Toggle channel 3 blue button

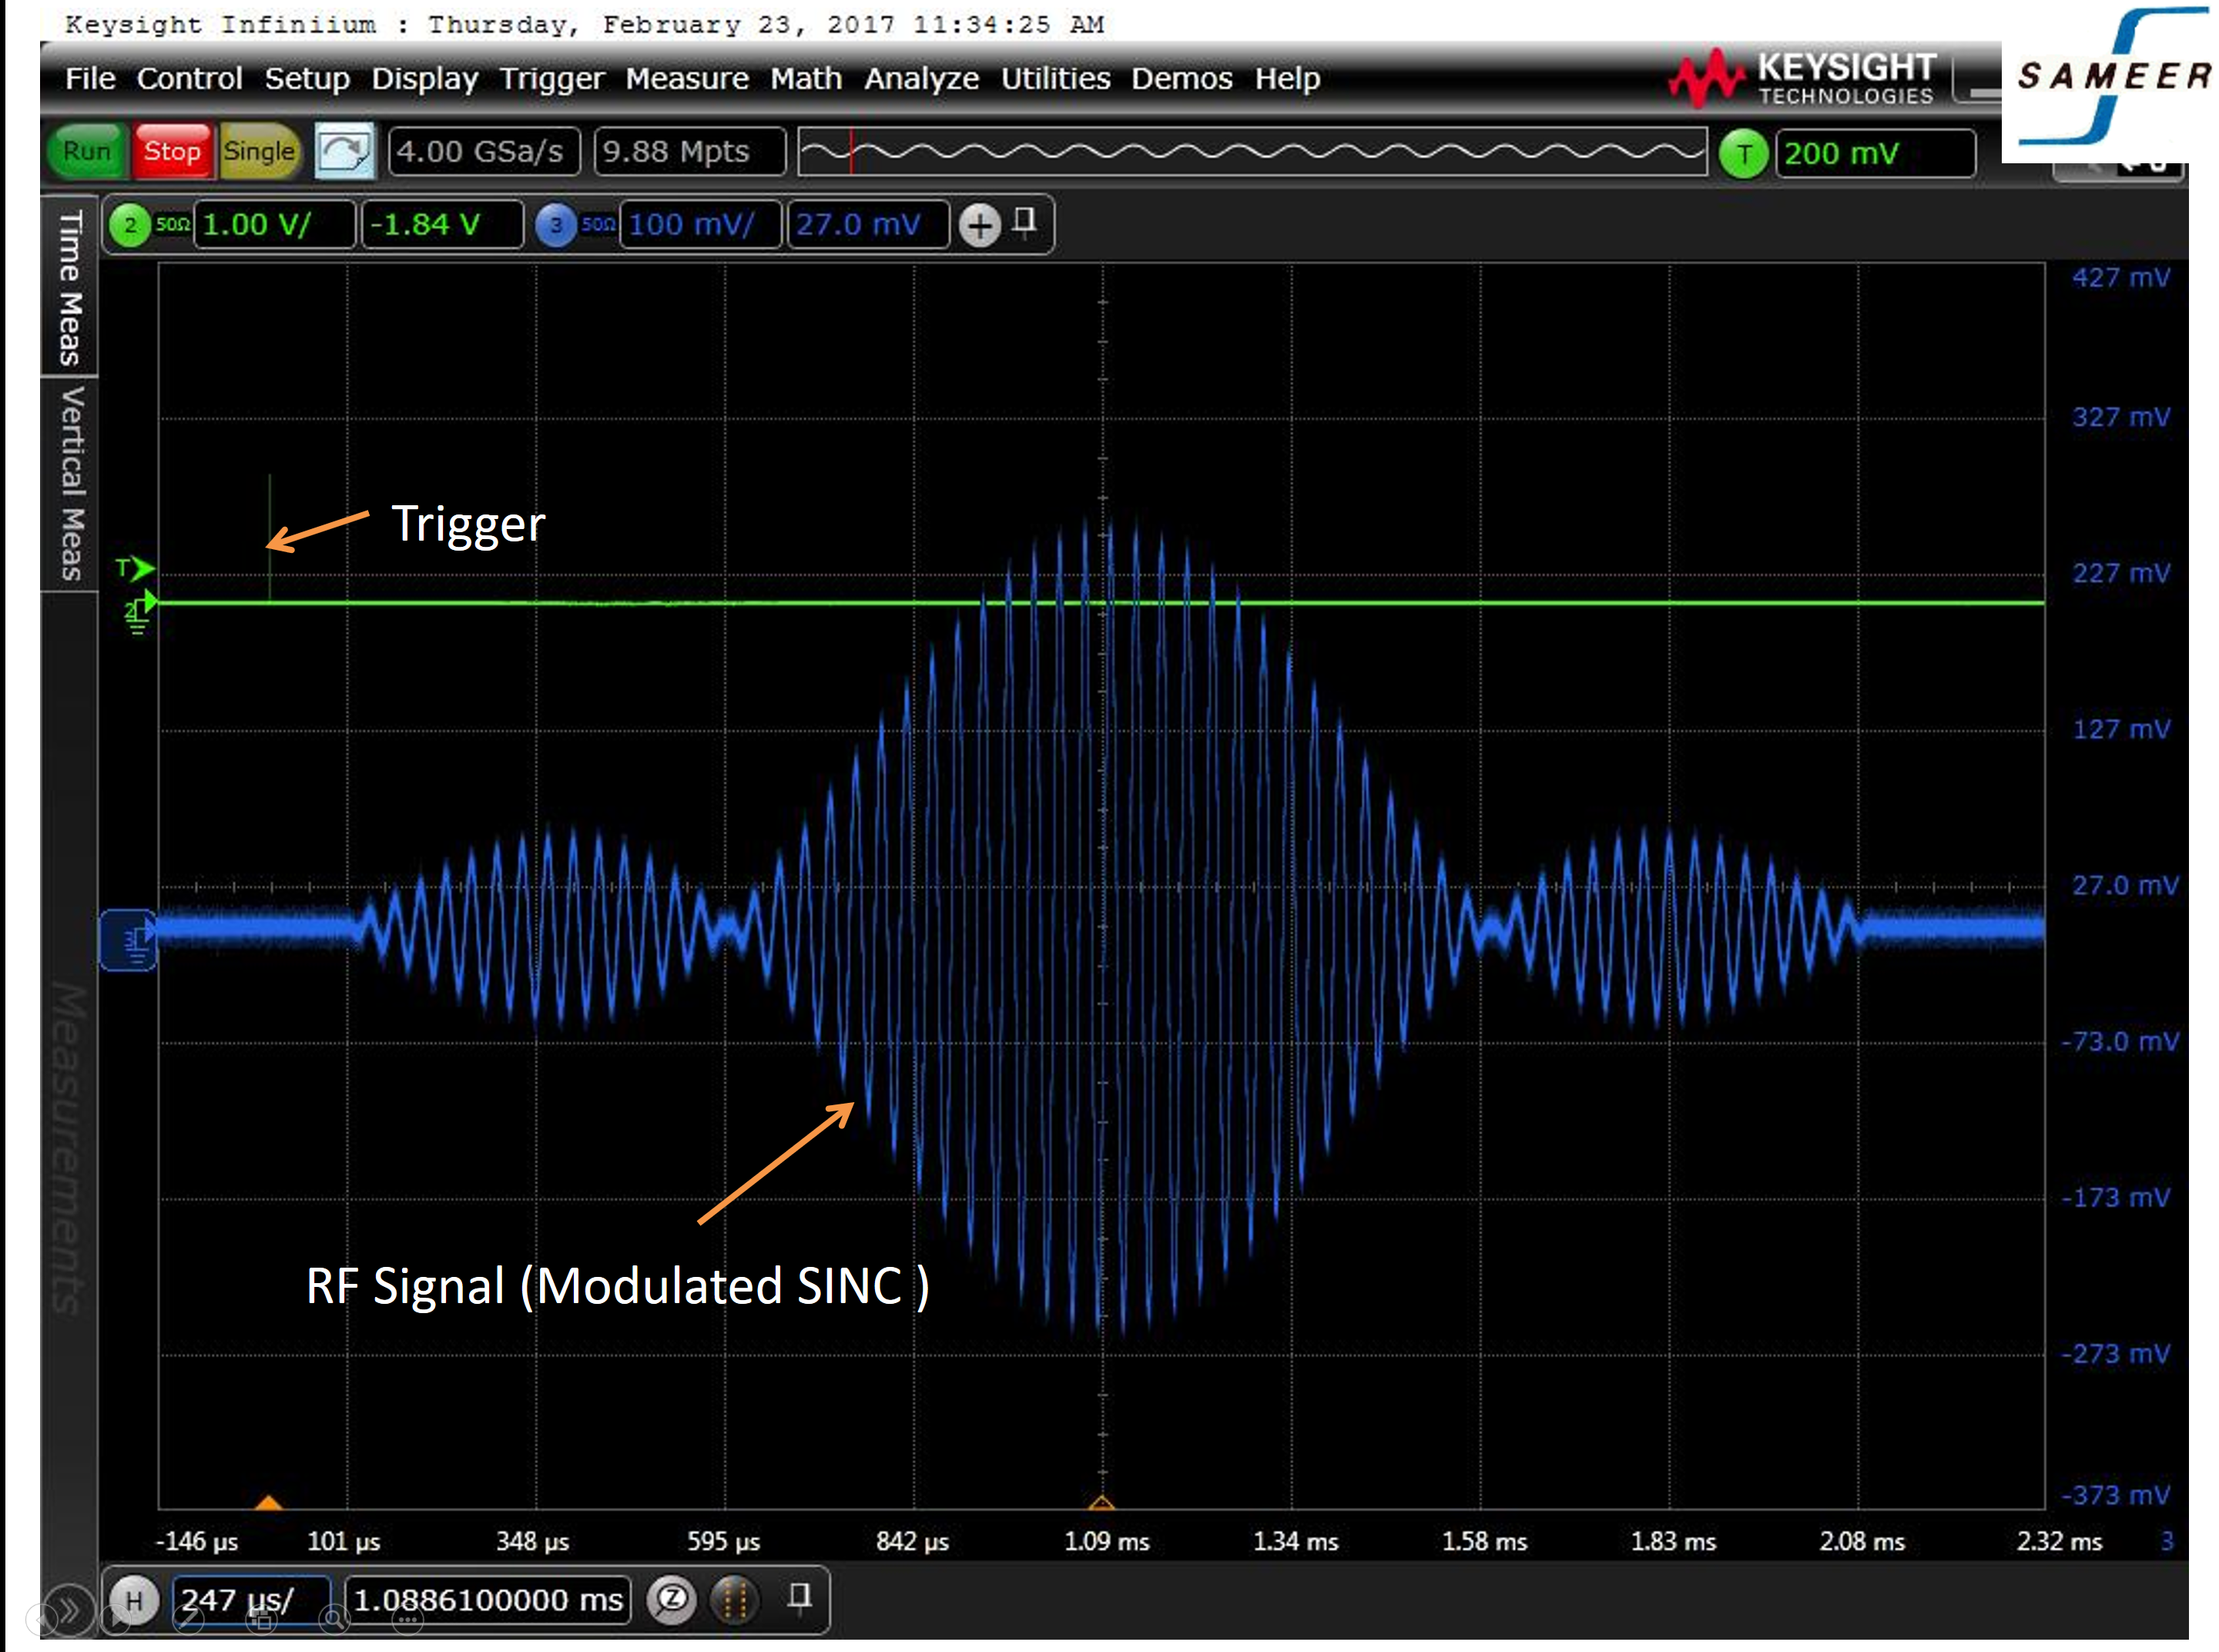tap(556, 225)
